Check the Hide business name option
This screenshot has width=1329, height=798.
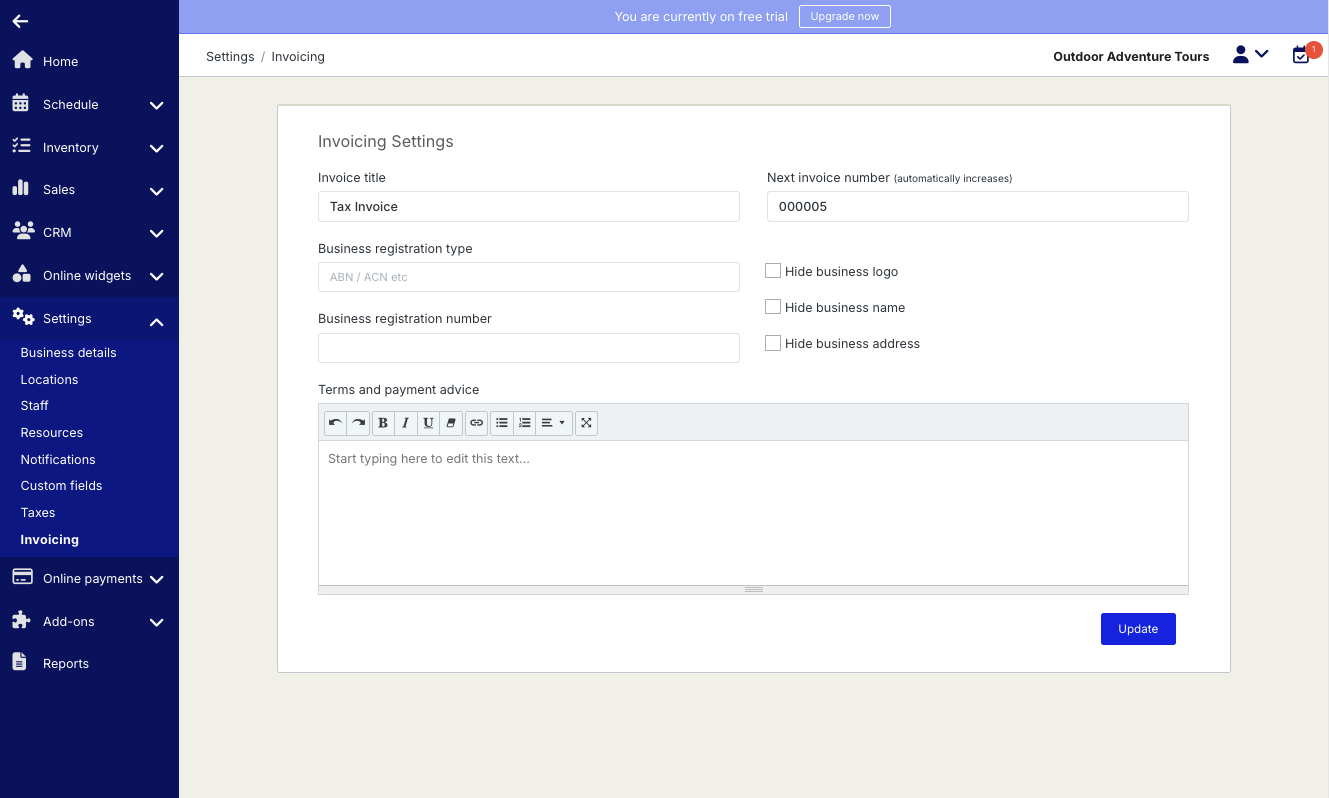coord(773,307)
